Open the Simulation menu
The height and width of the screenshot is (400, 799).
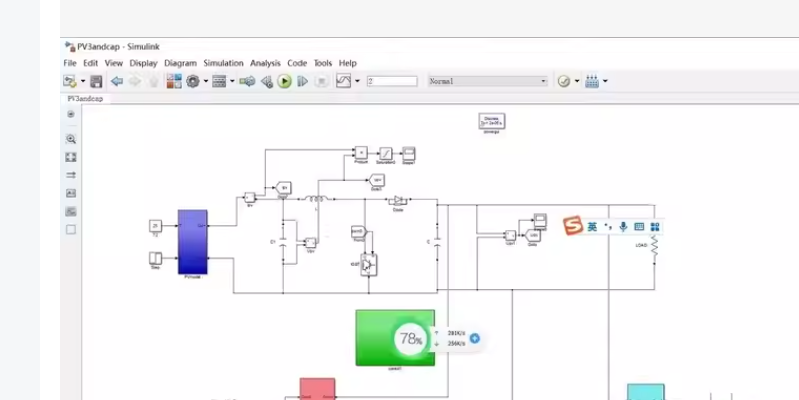point(223,63)
